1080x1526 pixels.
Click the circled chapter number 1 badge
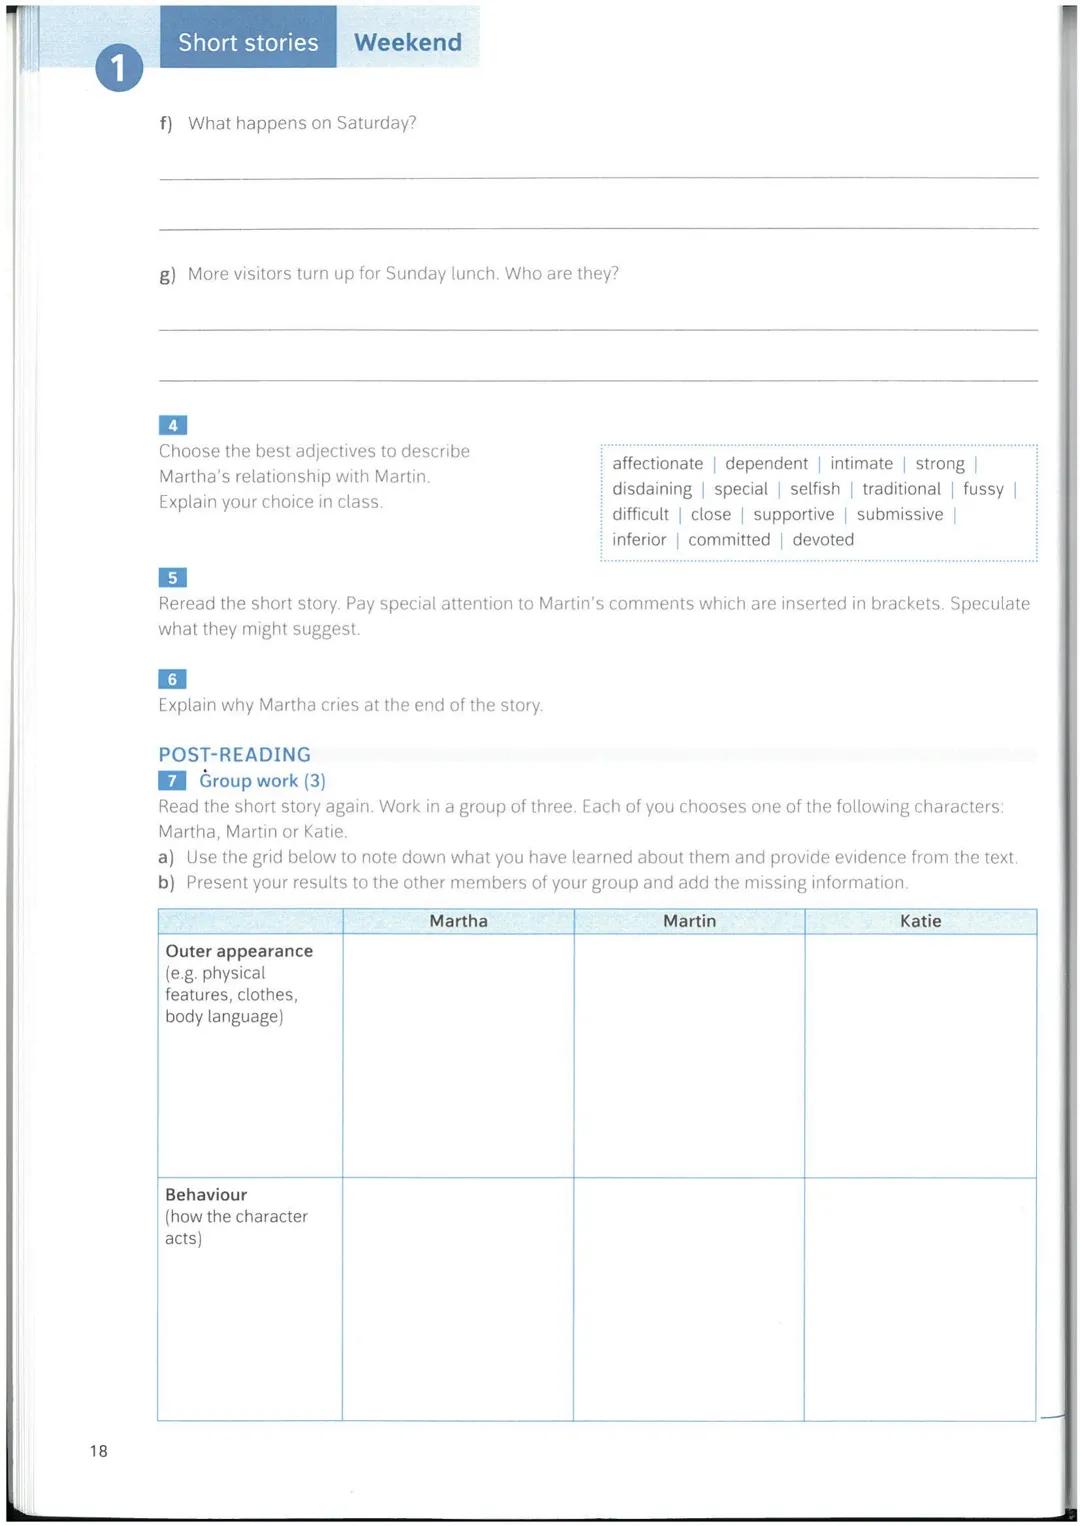119,68
